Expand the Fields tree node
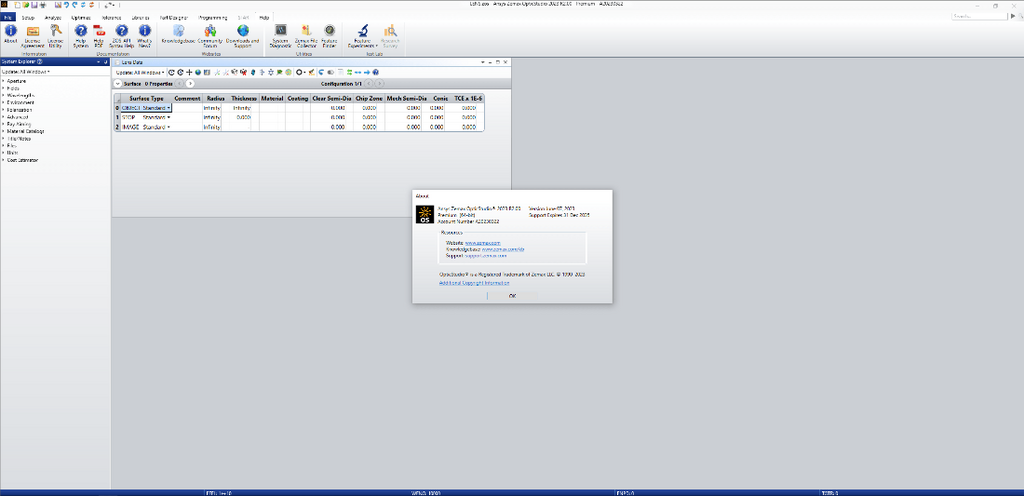This screenshot has height=496, width=1024. (x=3, y=88)
